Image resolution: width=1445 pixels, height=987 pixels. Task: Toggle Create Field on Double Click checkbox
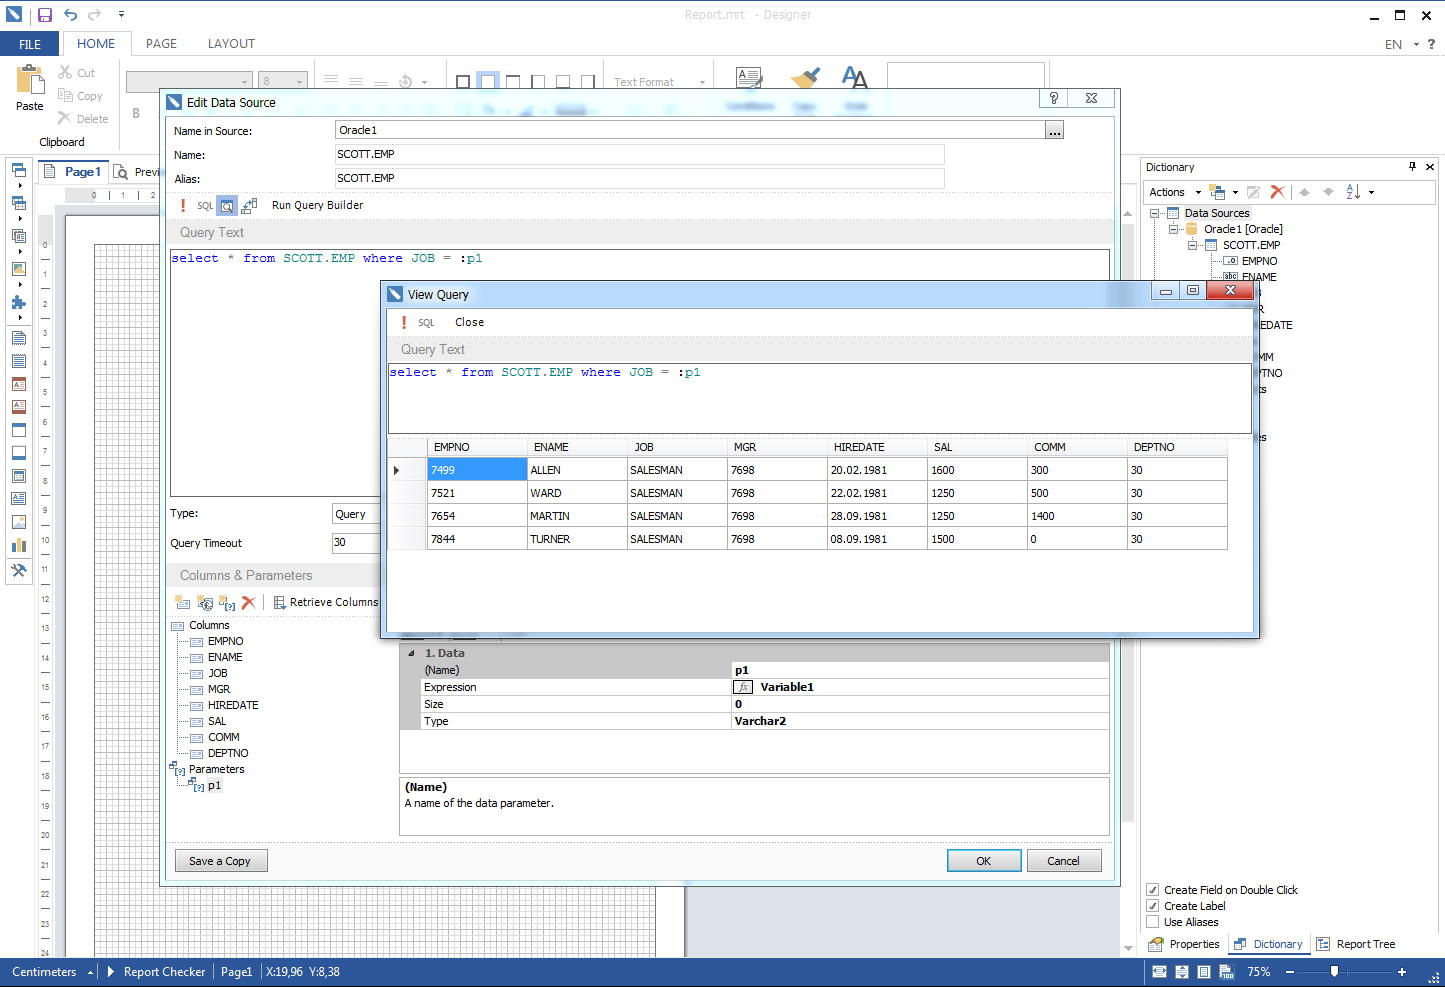coord(1153,890)
